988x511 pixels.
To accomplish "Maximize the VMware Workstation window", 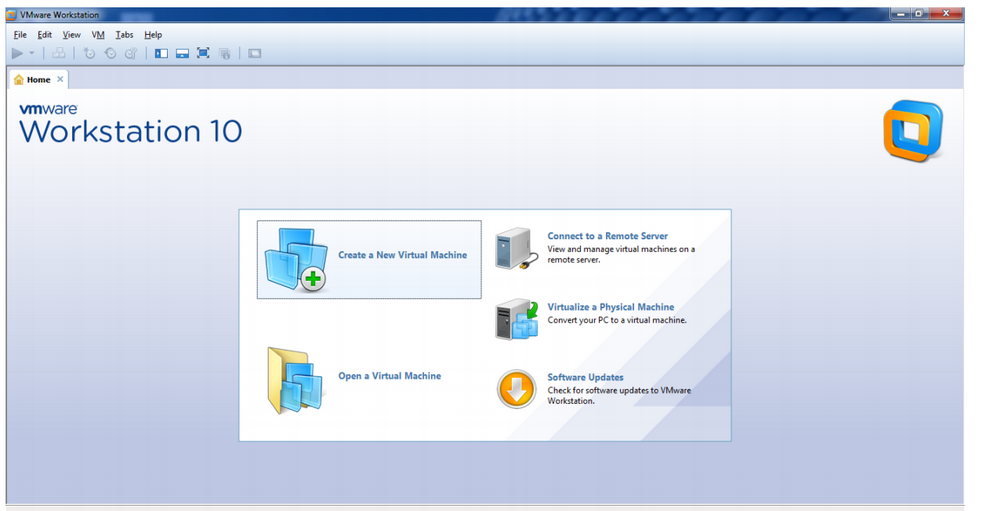I will coord(919,13).
